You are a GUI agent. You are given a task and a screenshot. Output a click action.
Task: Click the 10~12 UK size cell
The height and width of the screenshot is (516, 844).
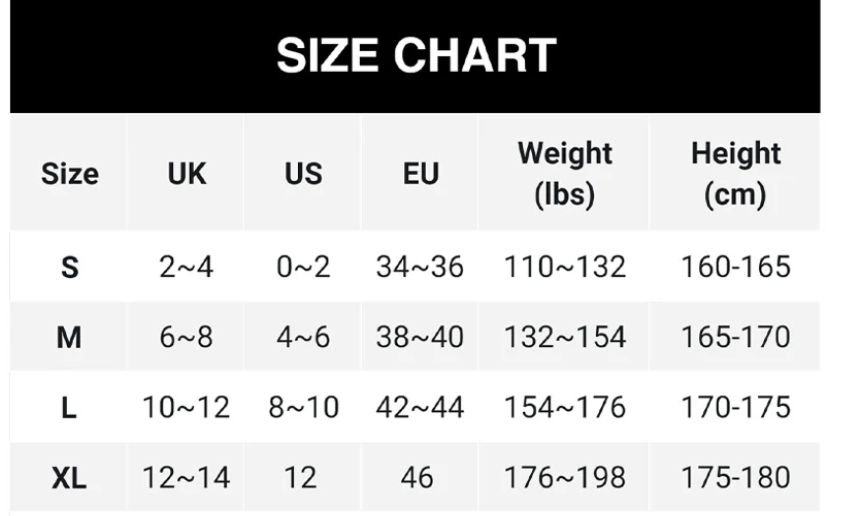186,407
